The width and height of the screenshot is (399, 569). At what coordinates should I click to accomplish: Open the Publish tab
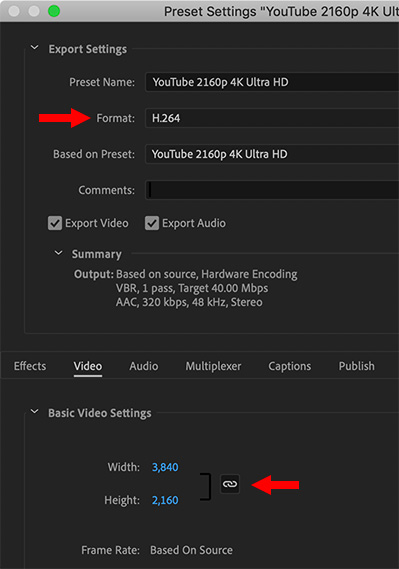(x=357, y=366)
